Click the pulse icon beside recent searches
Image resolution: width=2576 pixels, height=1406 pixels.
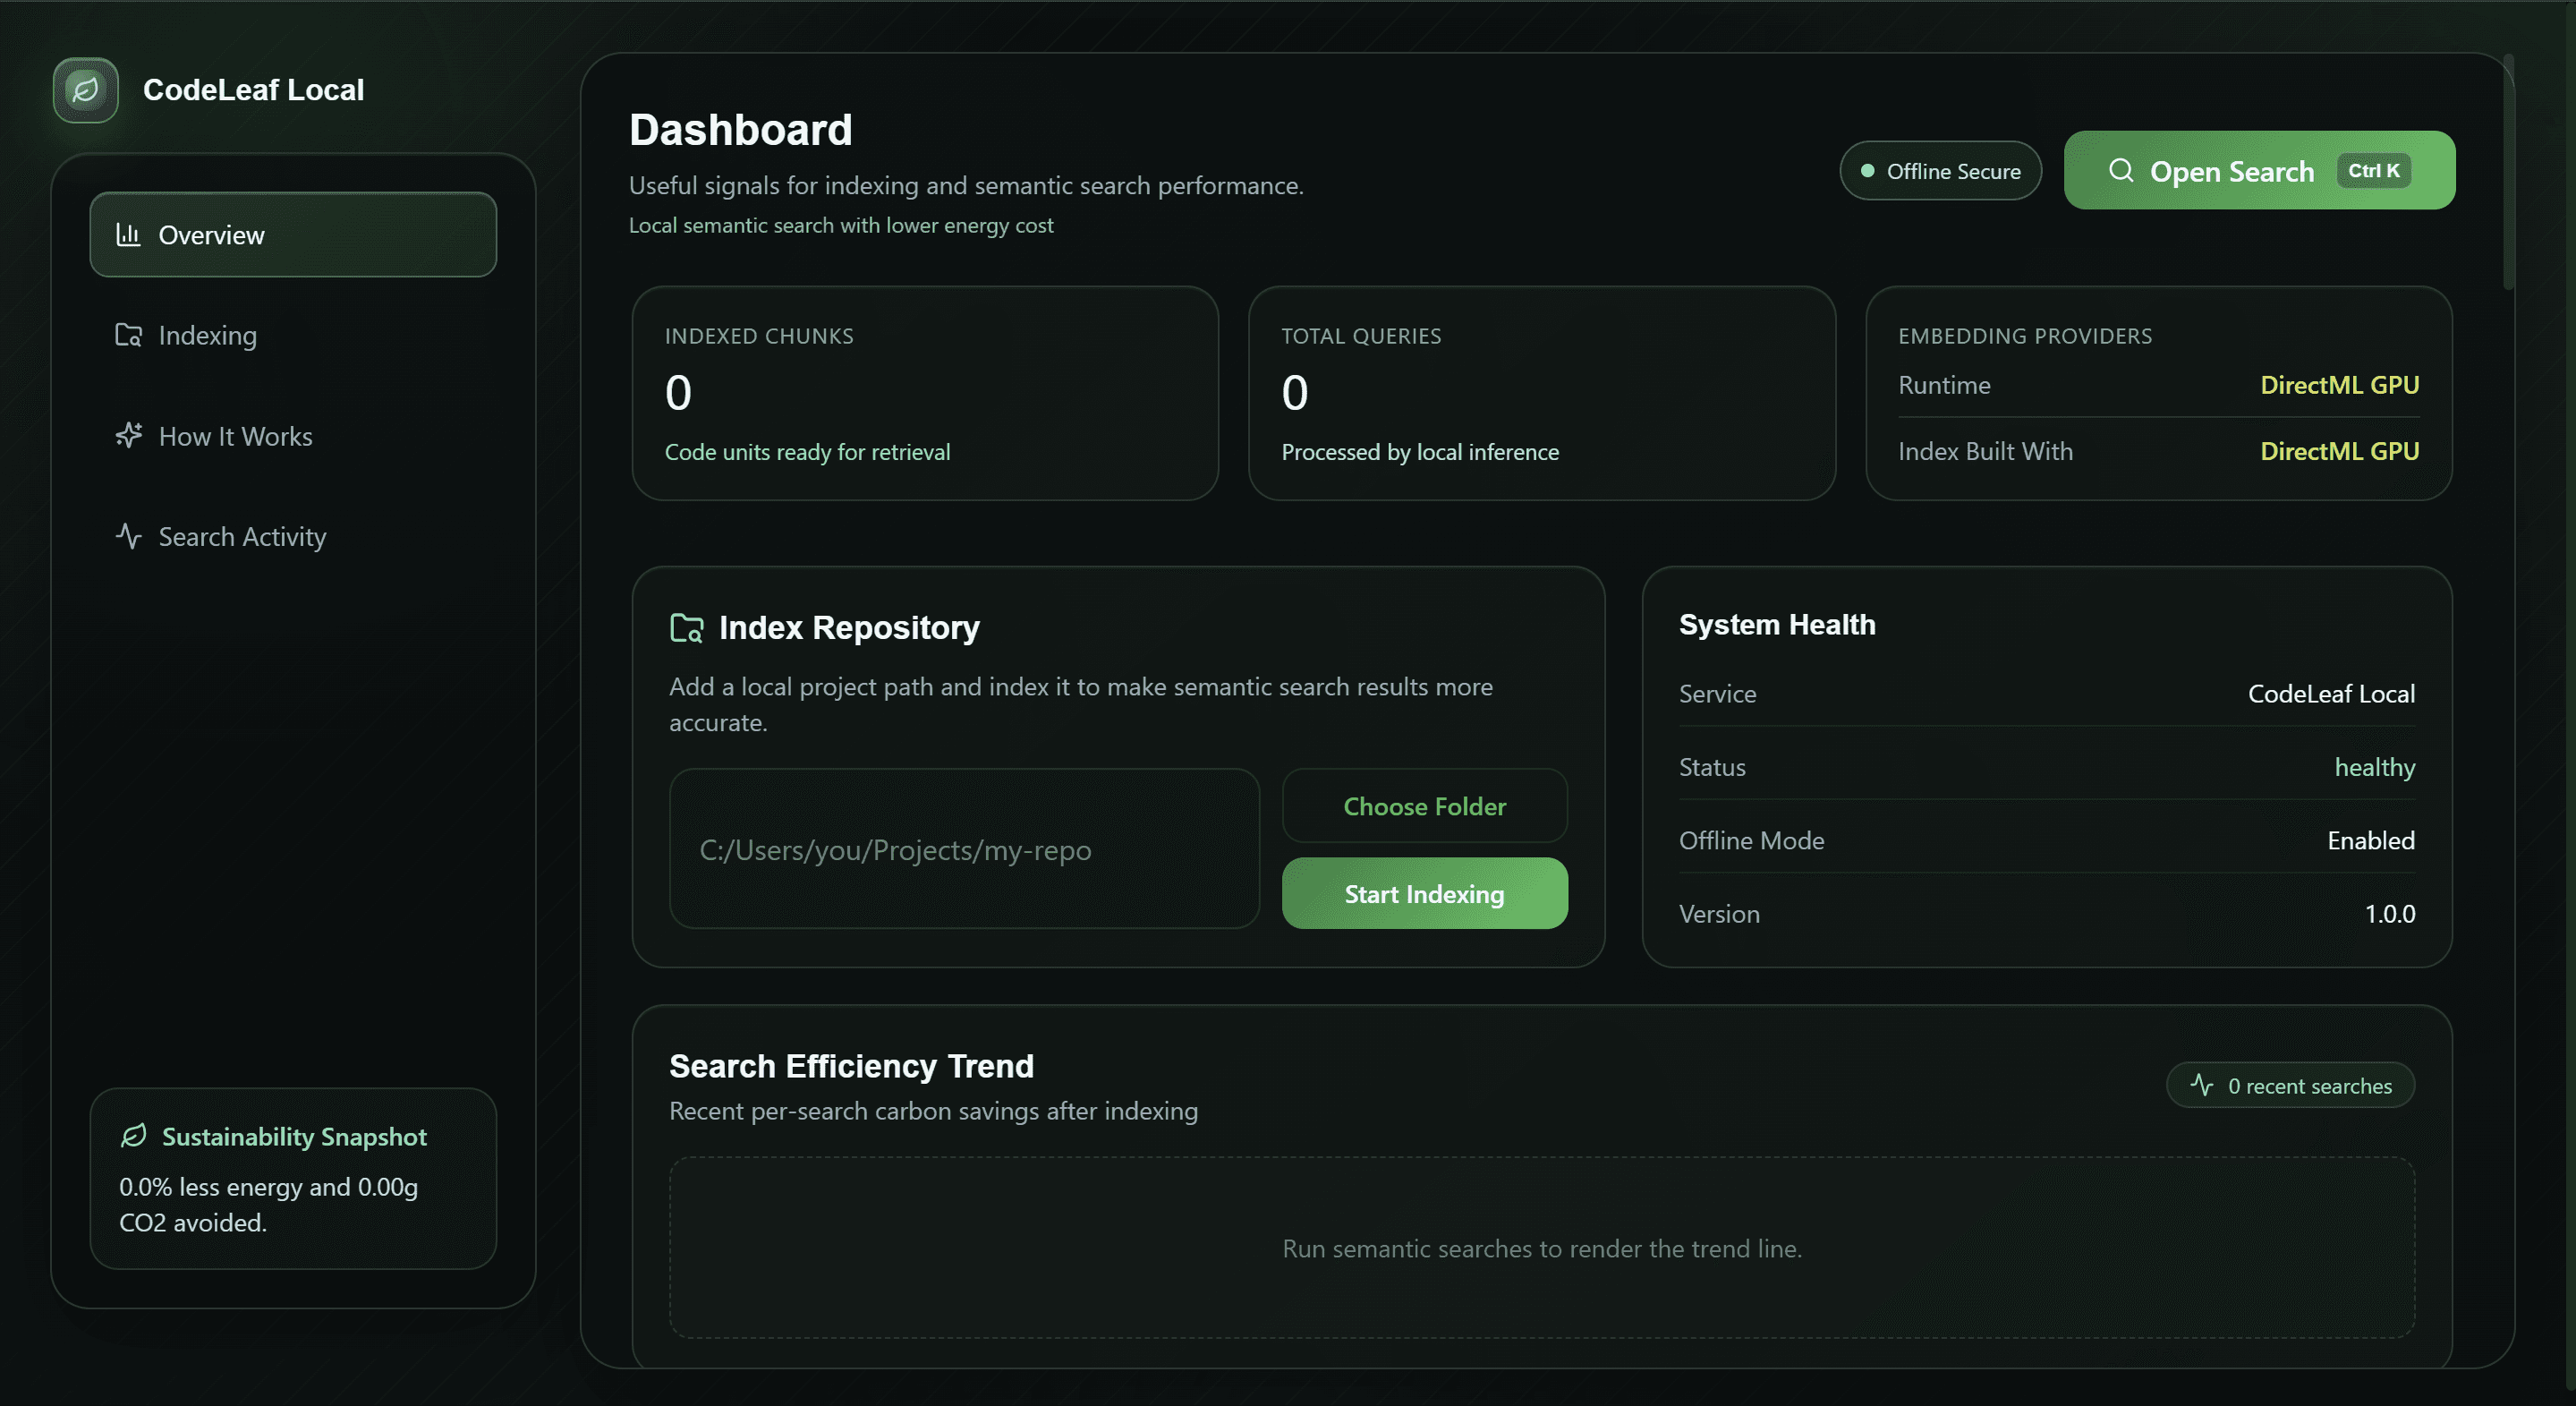(2201, 1086)
